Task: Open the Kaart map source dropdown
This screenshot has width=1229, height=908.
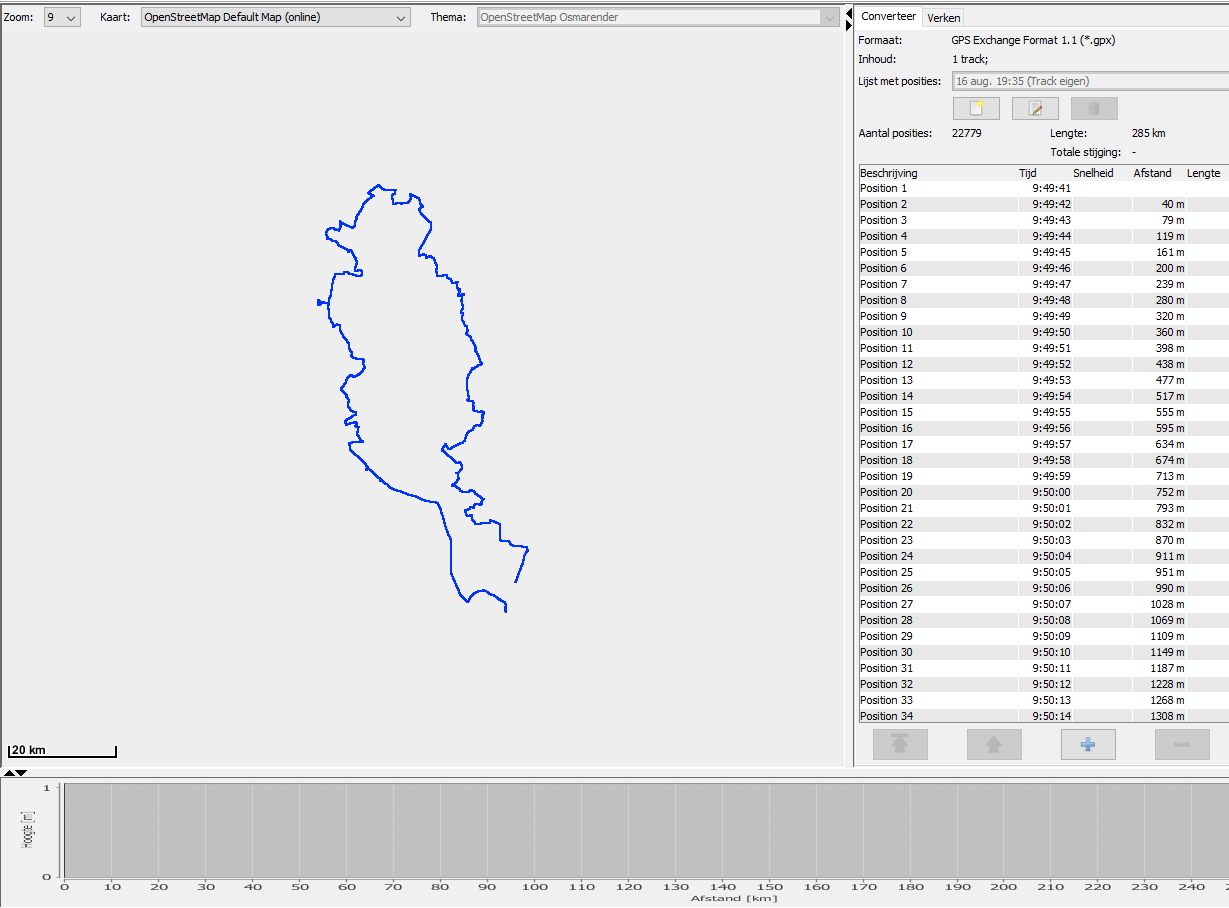Action: pos(275,18)
